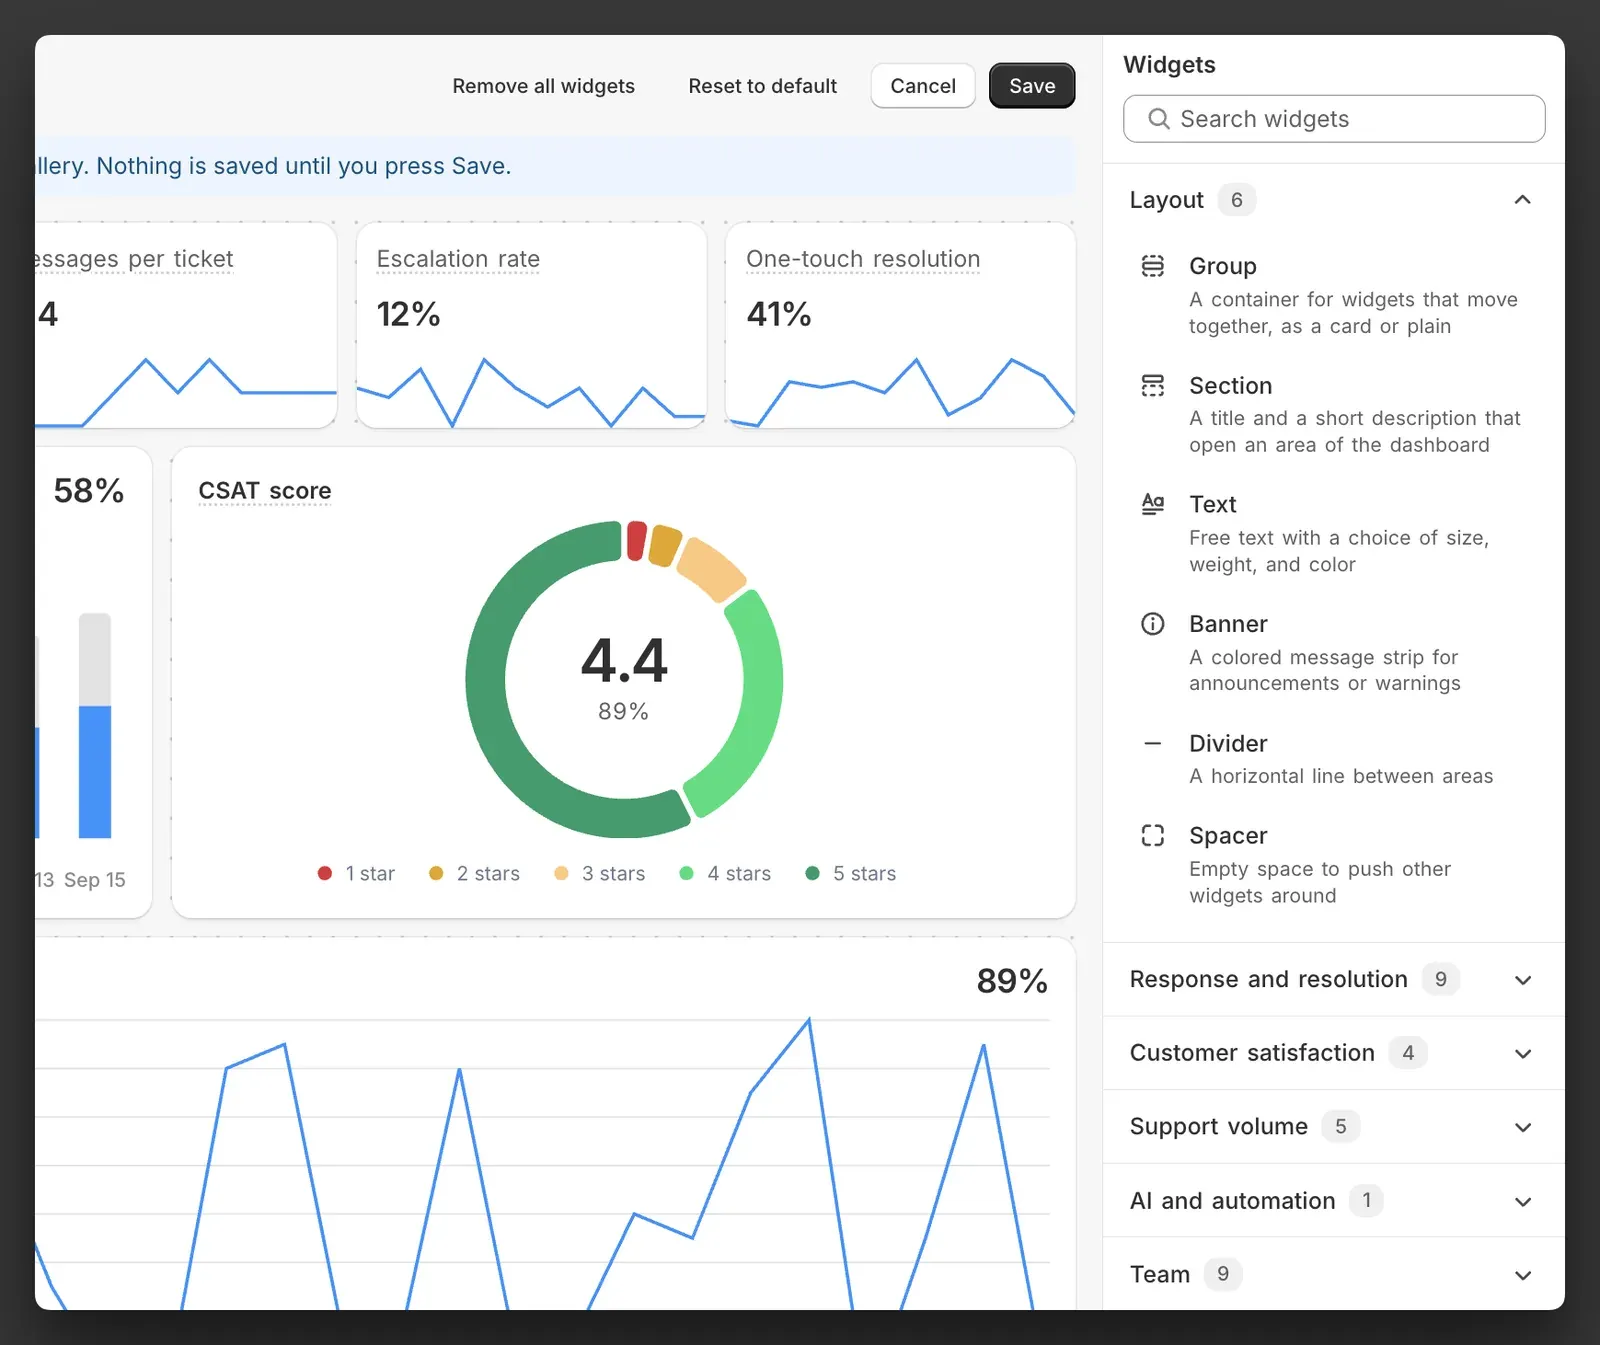Choose the Banner info icon
Screen dimensions: 1600x1345
1153,624
